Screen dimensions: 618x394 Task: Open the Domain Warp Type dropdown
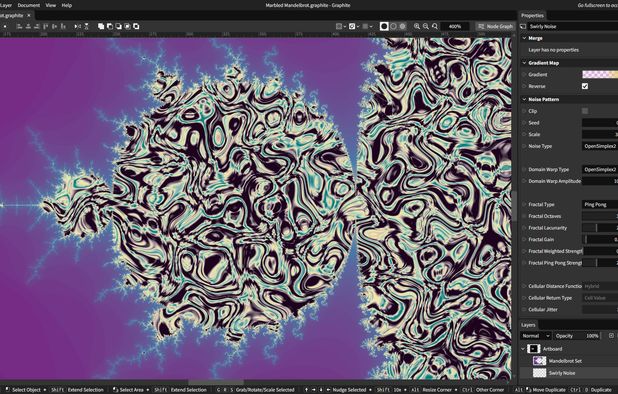point(600,169)
